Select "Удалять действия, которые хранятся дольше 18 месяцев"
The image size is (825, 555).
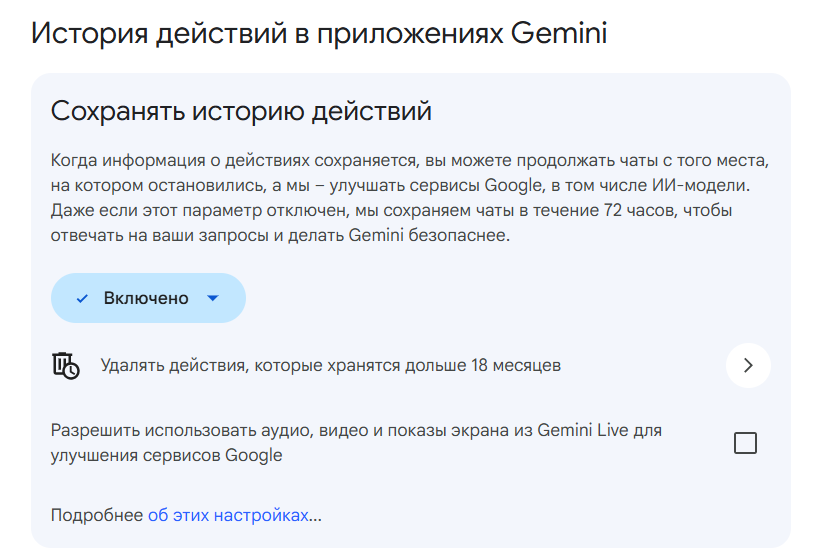click(330, 365)
